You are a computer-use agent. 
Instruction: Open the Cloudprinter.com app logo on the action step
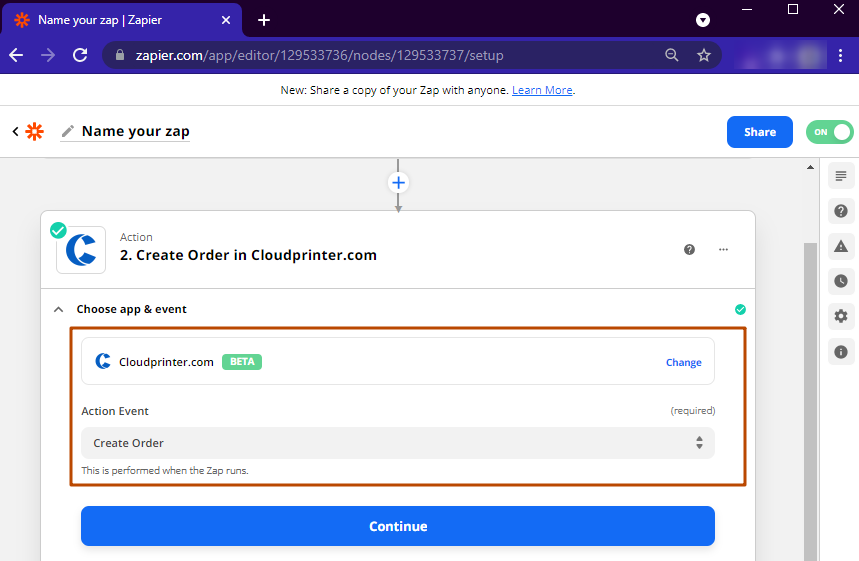coord(81,250)
